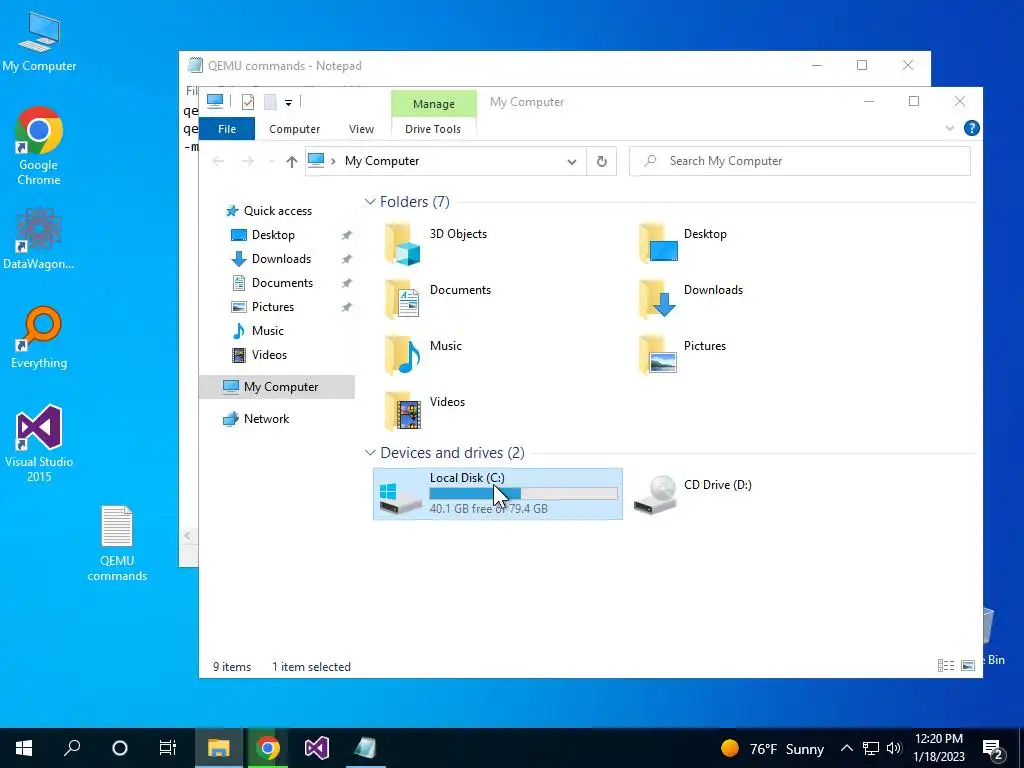1024x768 pixels.
Task: Open the taskbar search magnifier
Action: tap(72, 748)
